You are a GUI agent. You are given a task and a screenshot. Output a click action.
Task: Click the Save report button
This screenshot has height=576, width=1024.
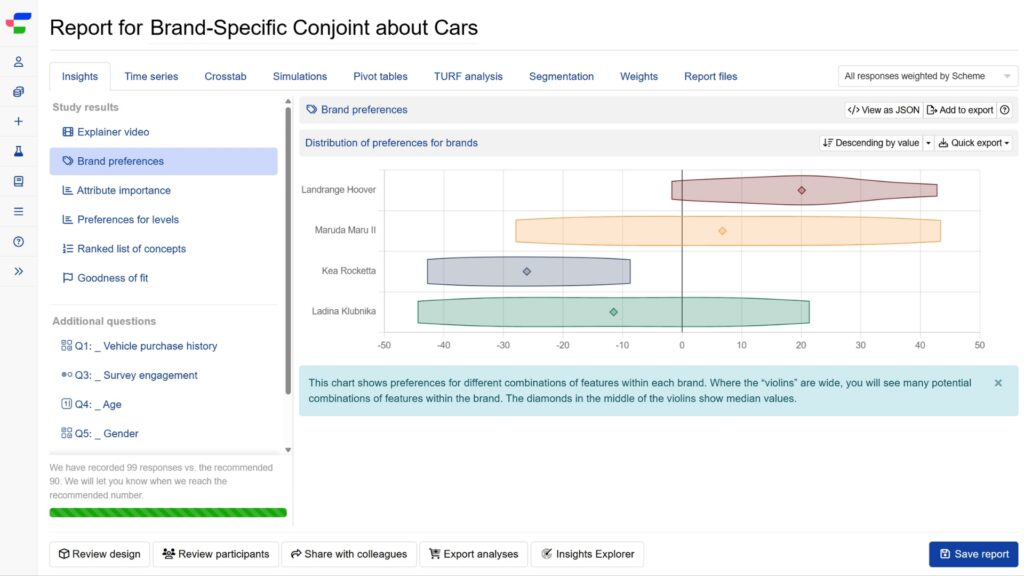[973, 554]
